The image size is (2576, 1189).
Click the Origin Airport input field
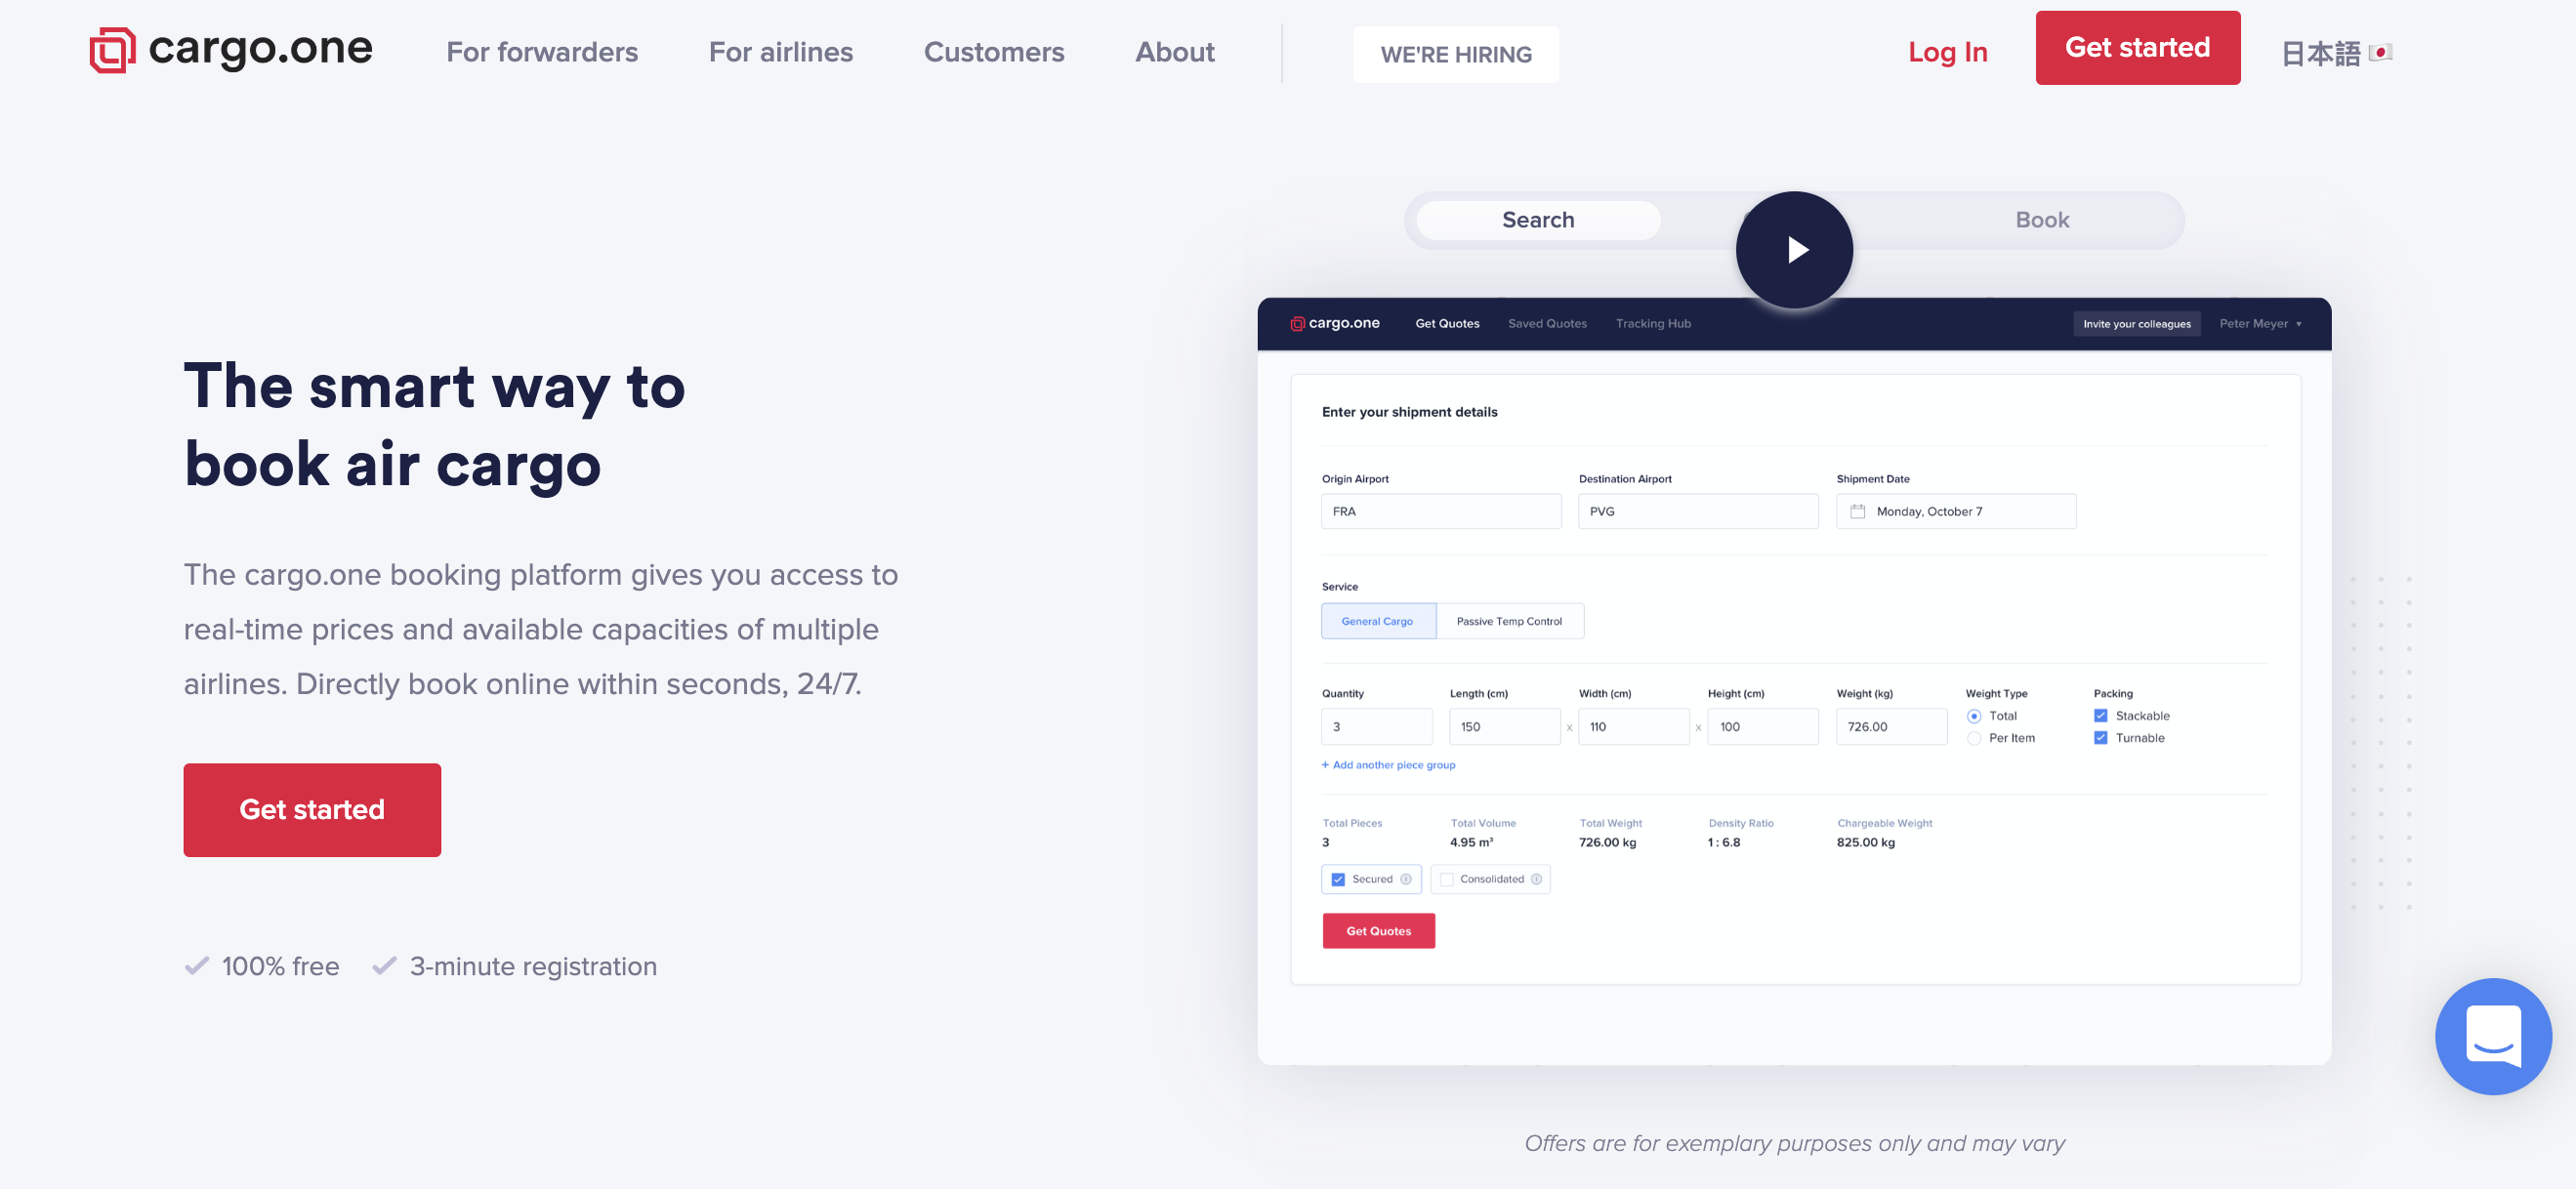1440,511
